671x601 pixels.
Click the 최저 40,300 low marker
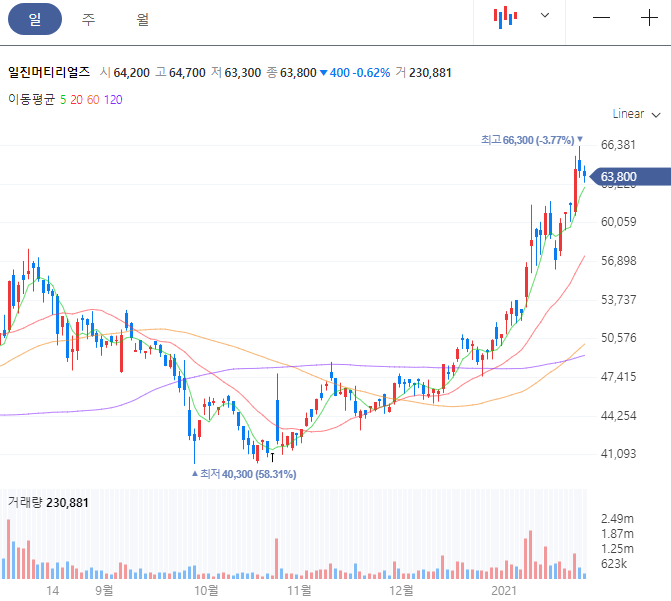point(244,474)
